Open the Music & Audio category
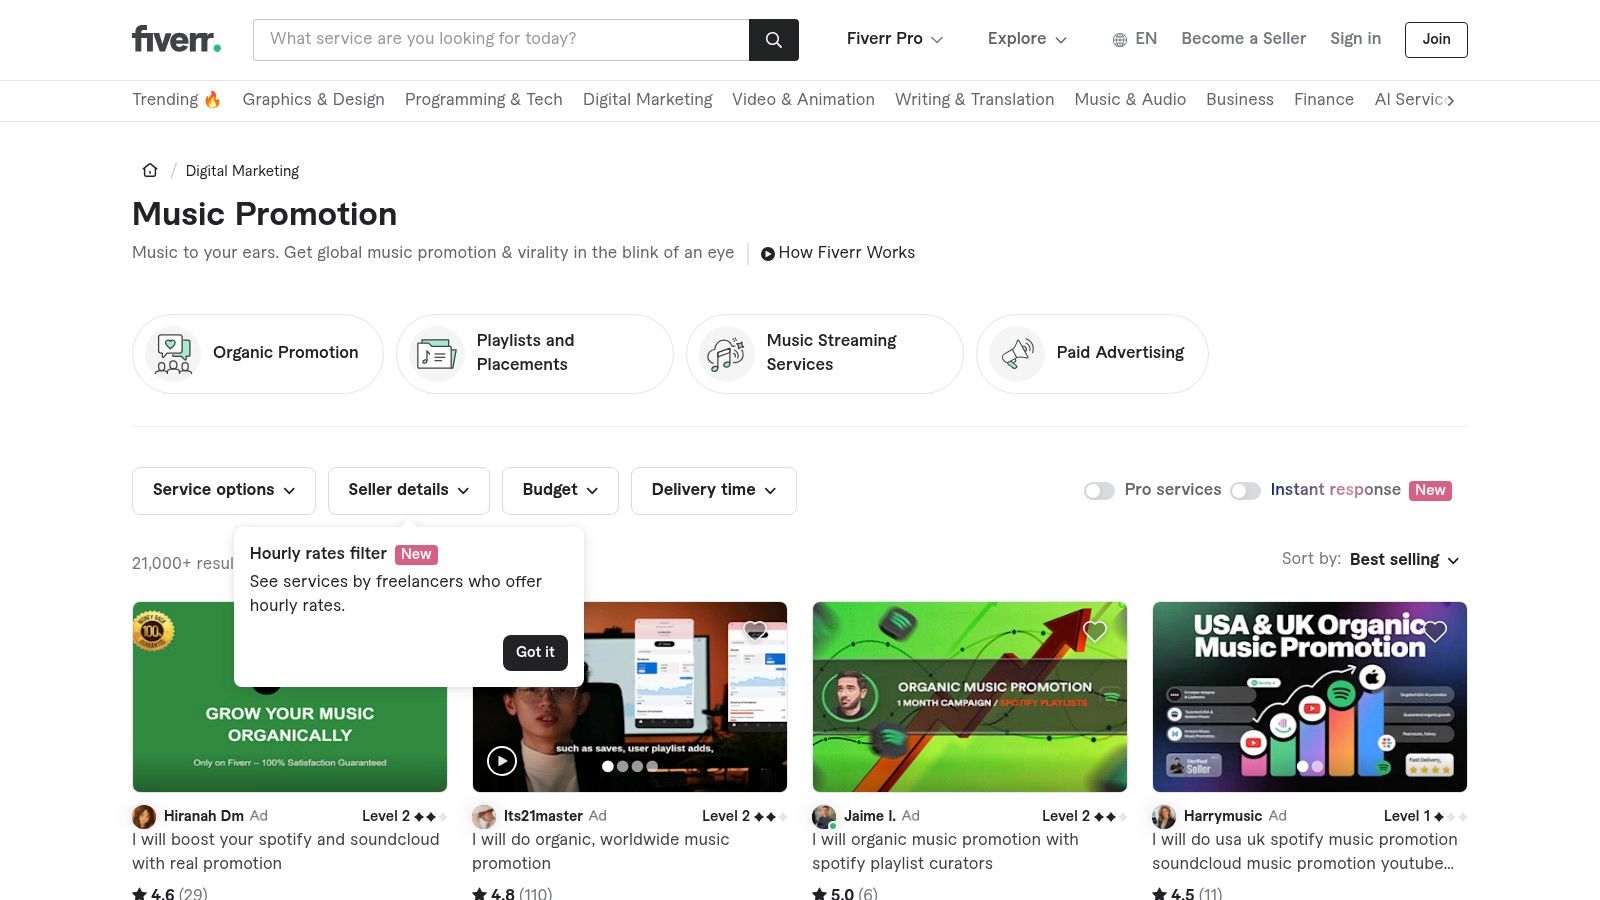Viewport: 1600px width, 900px height. 1130,99
